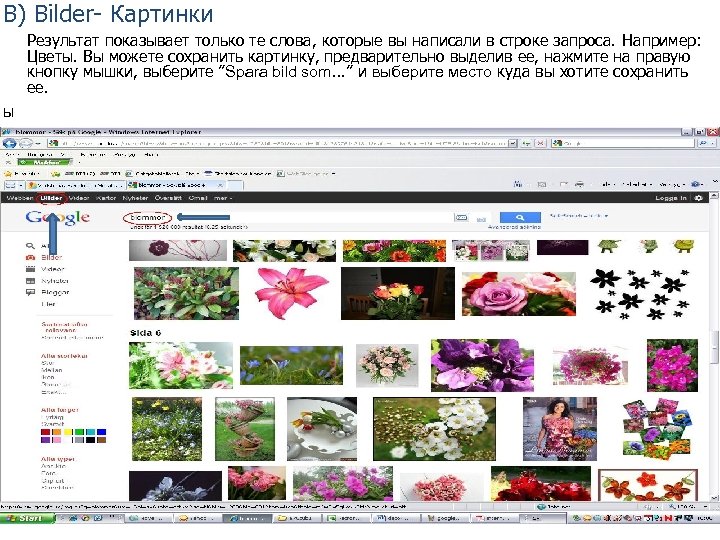Pick the pink color filter swatch

(56, 440)
